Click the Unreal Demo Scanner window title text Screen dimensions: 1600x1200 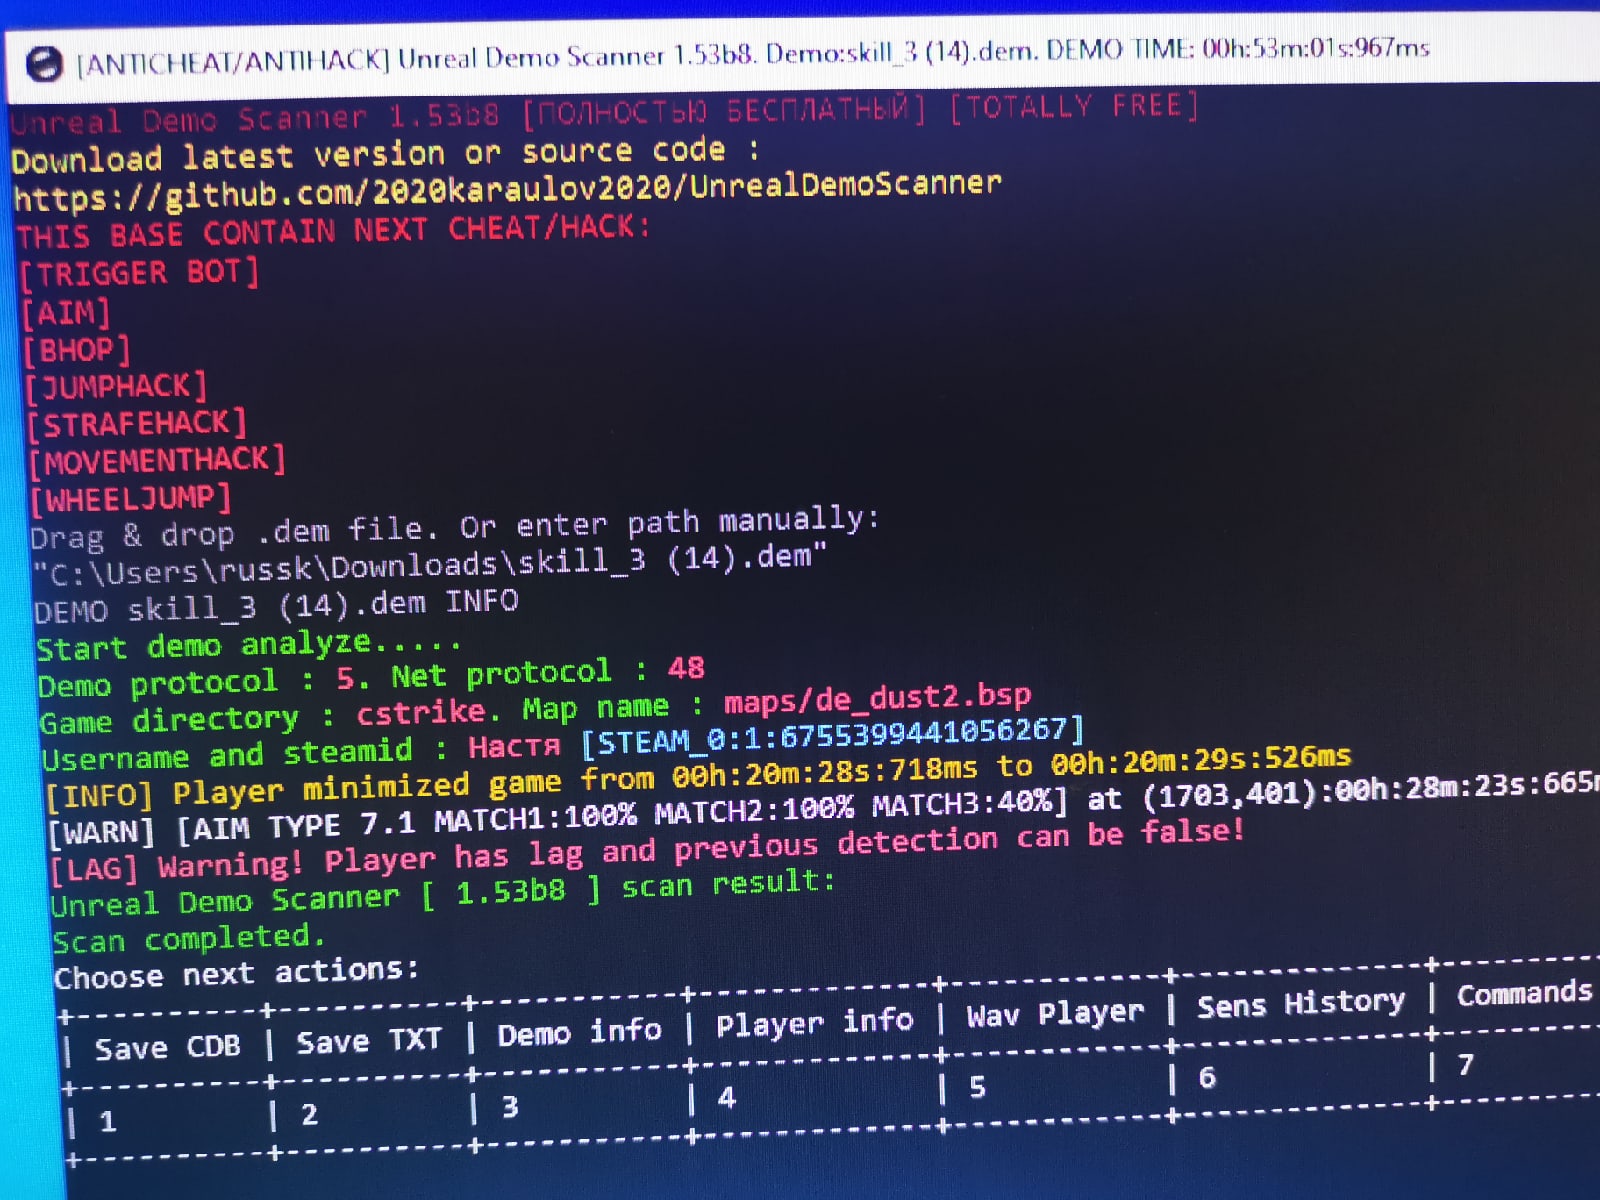pos(753,54)
